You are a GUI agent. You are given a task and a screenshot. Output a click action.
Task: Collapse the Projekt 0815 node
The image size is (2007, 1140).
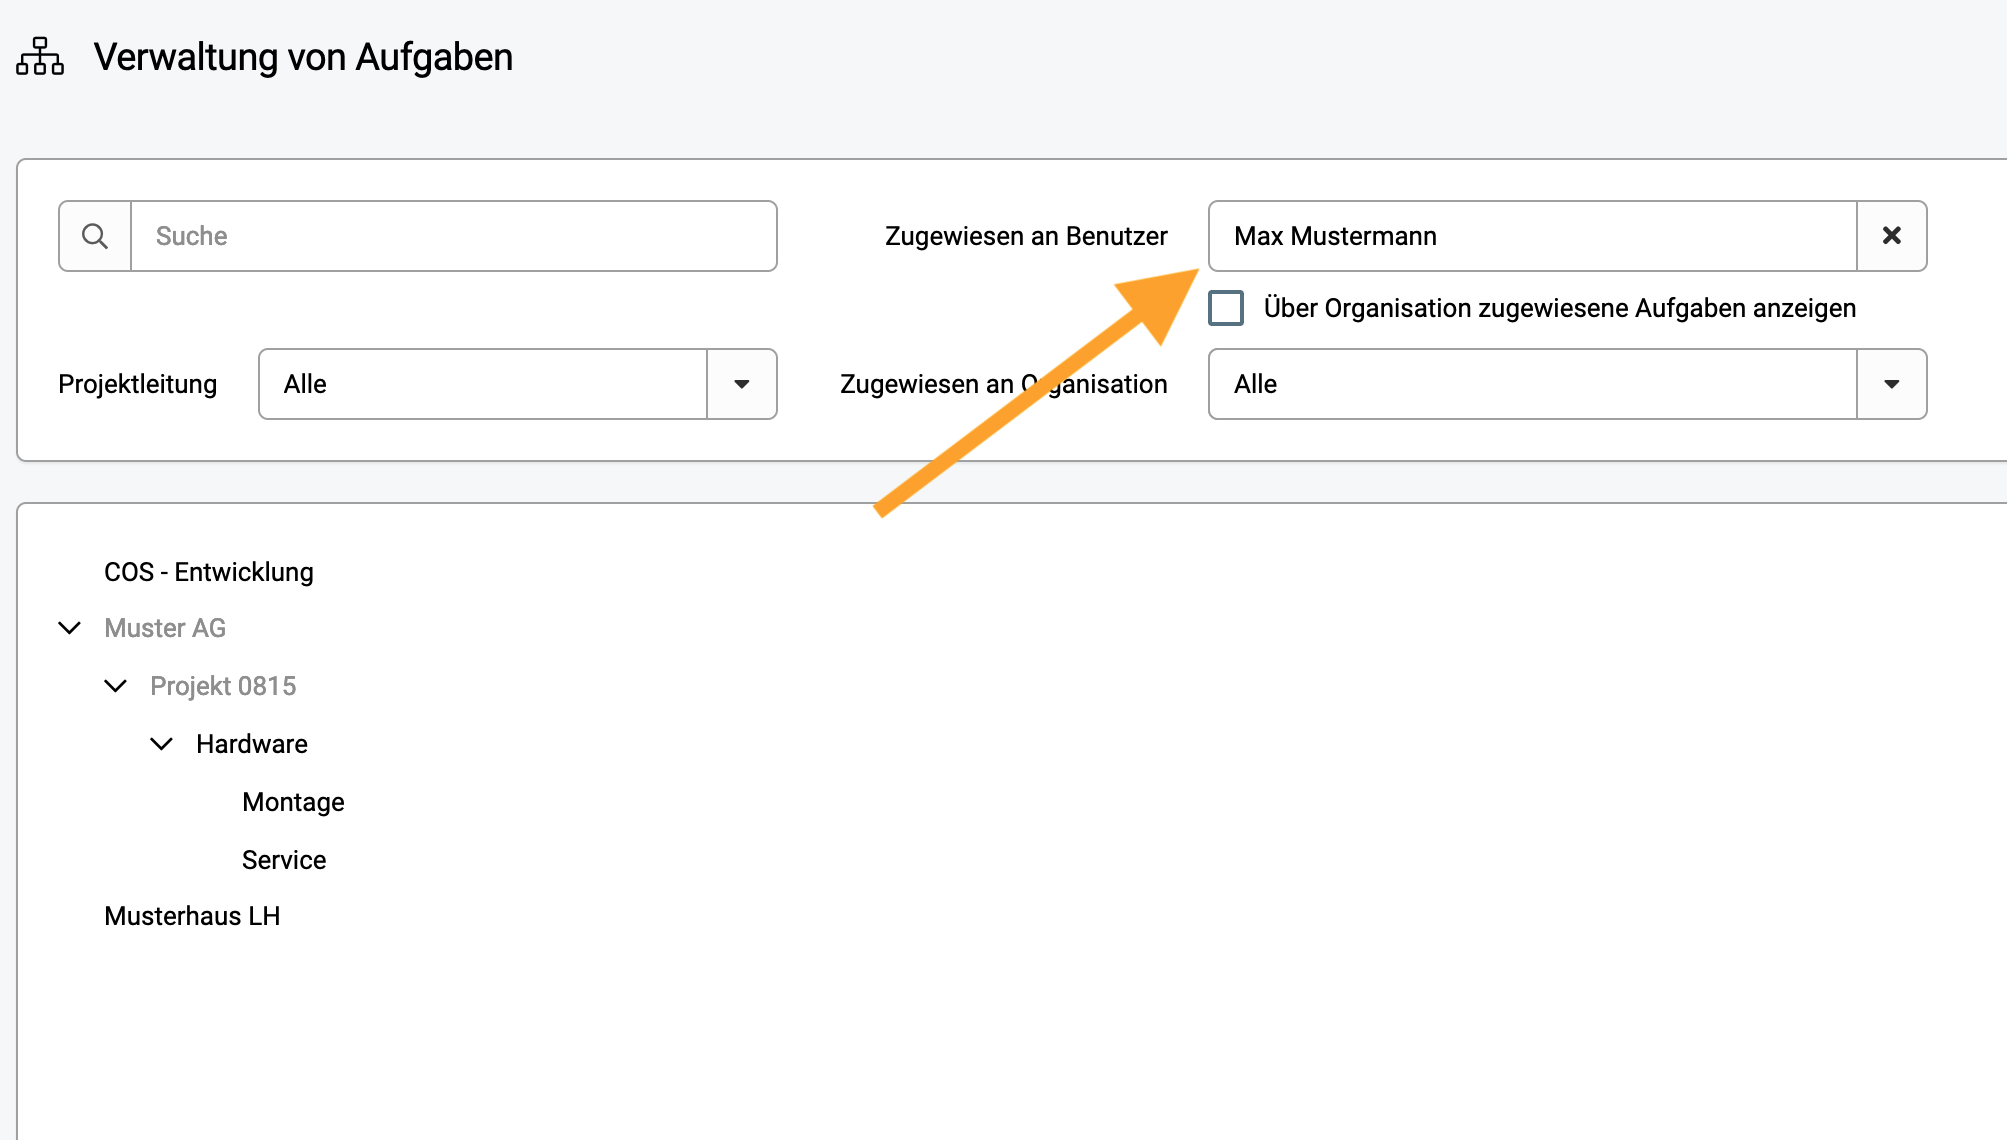pyautogui.click(x=116, y=686)
